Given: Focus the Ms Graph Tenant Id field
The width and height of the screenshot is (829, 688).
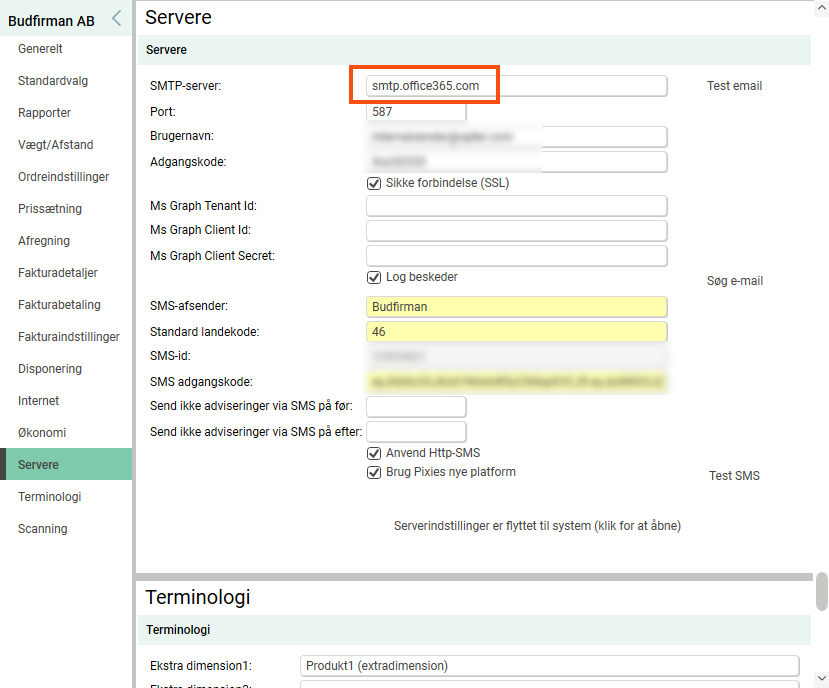Looking at the screenshot, I should [516, 206].
